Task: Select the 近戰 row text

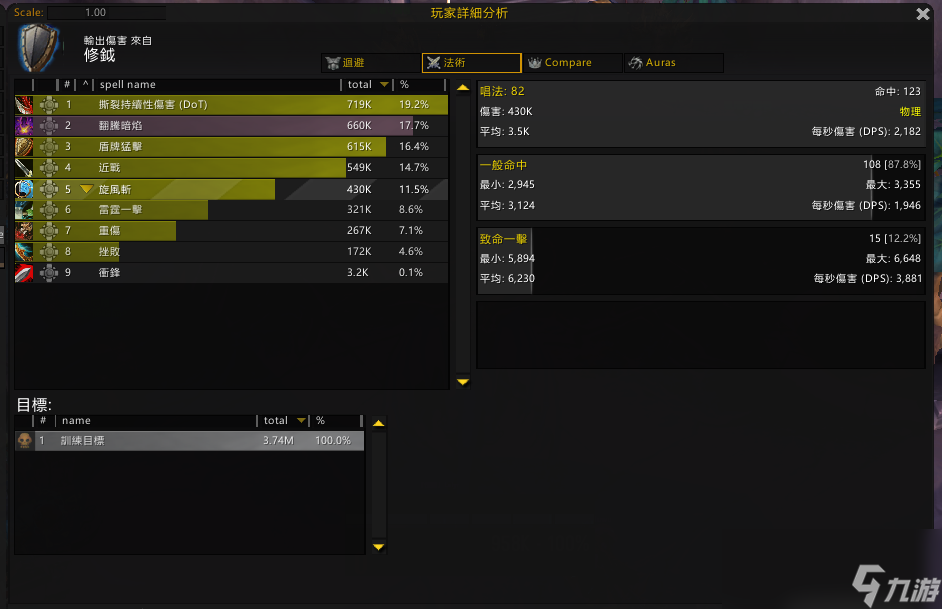Action: (x=109, y=168)
